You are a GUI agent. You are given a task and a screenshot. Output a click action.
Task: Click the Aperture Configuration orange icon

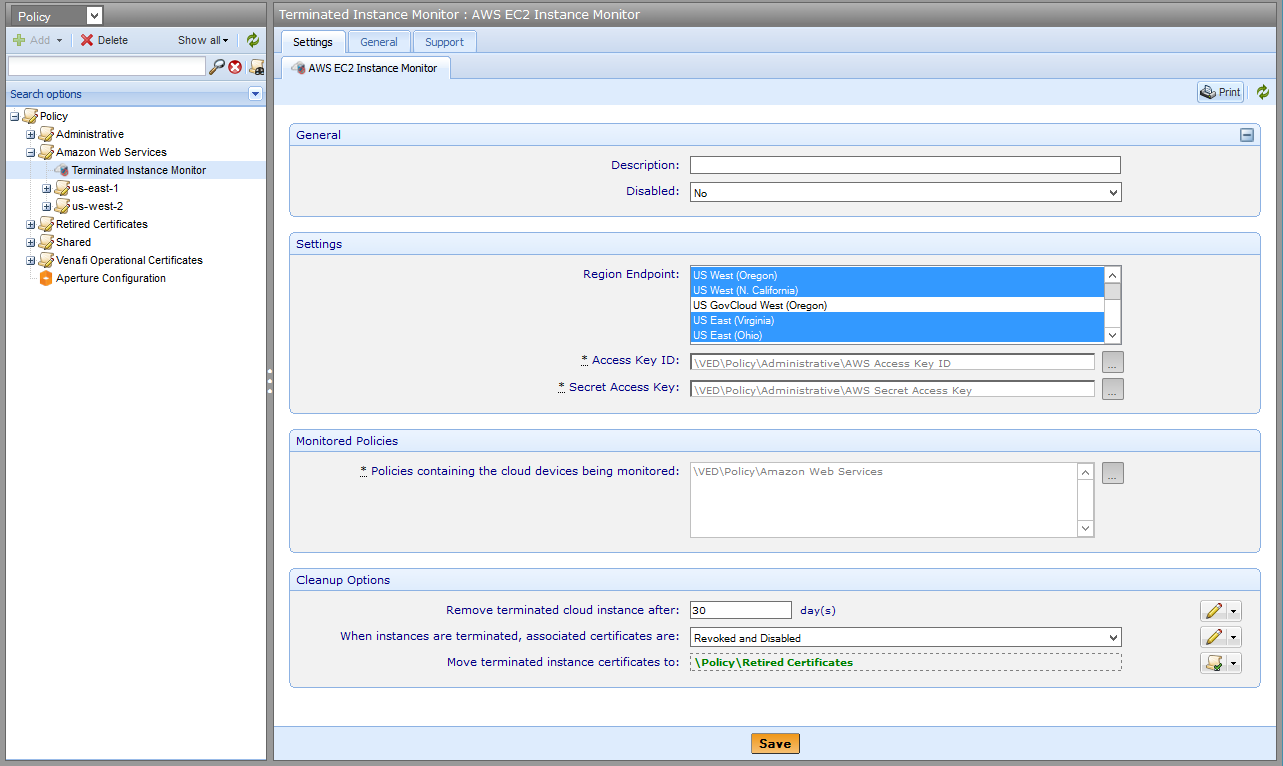[x=45, y=278]
